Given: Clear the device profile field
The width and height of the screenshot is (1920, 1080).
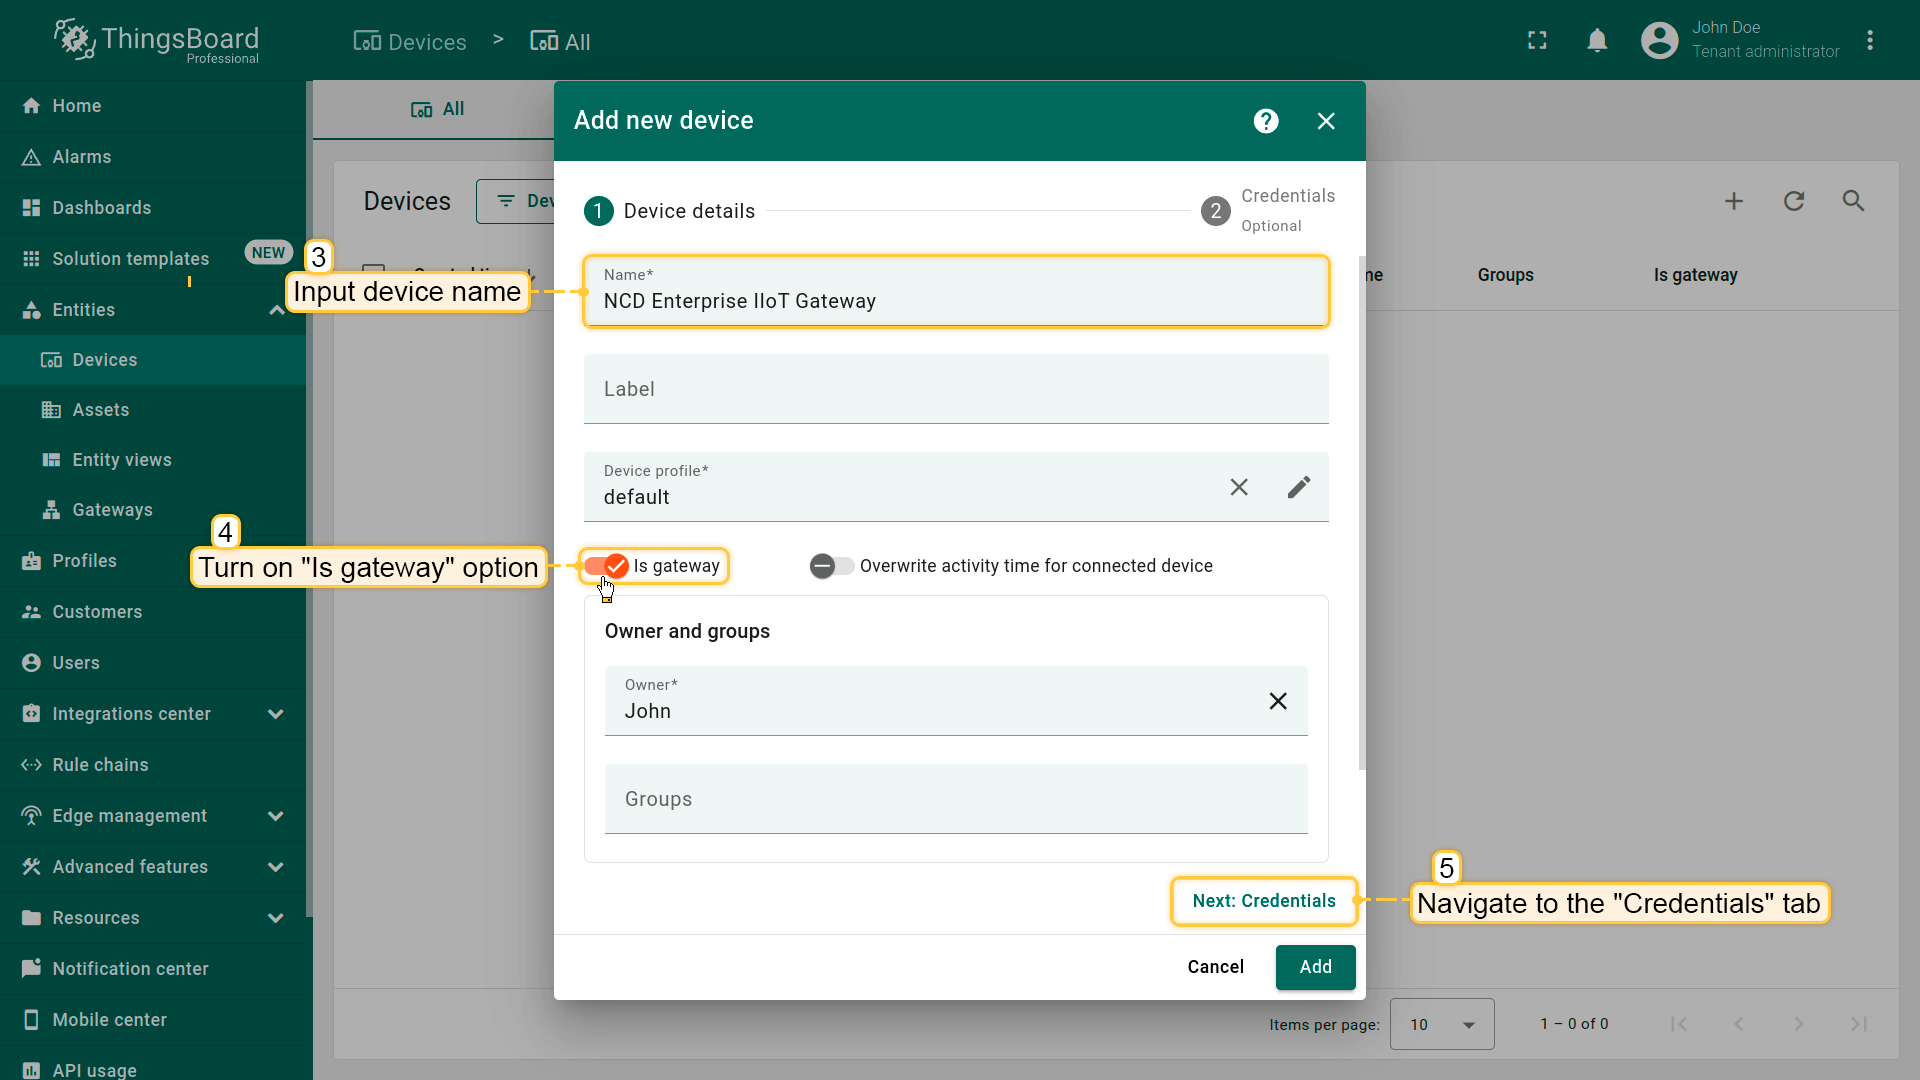Looking at the screenshot, I should (1239, 487).
